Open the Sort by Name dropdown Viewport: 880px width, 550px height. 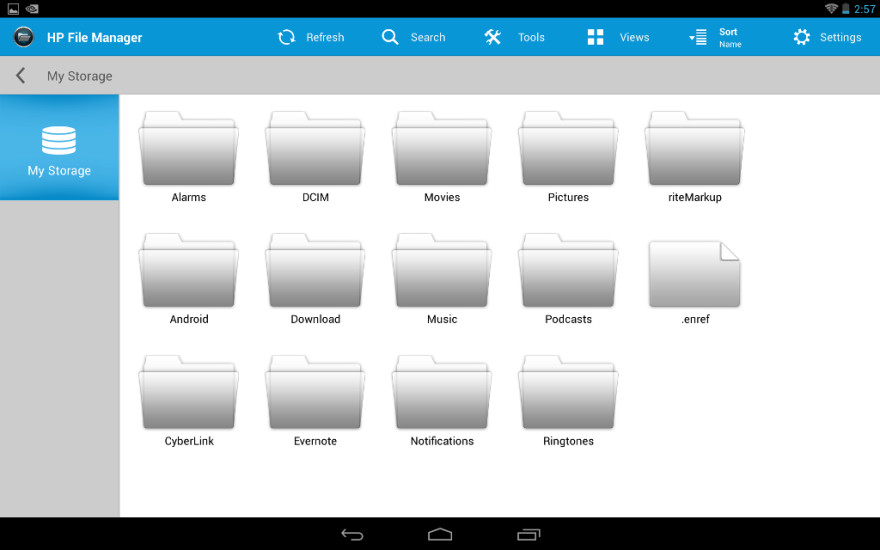tap(716, 37)
